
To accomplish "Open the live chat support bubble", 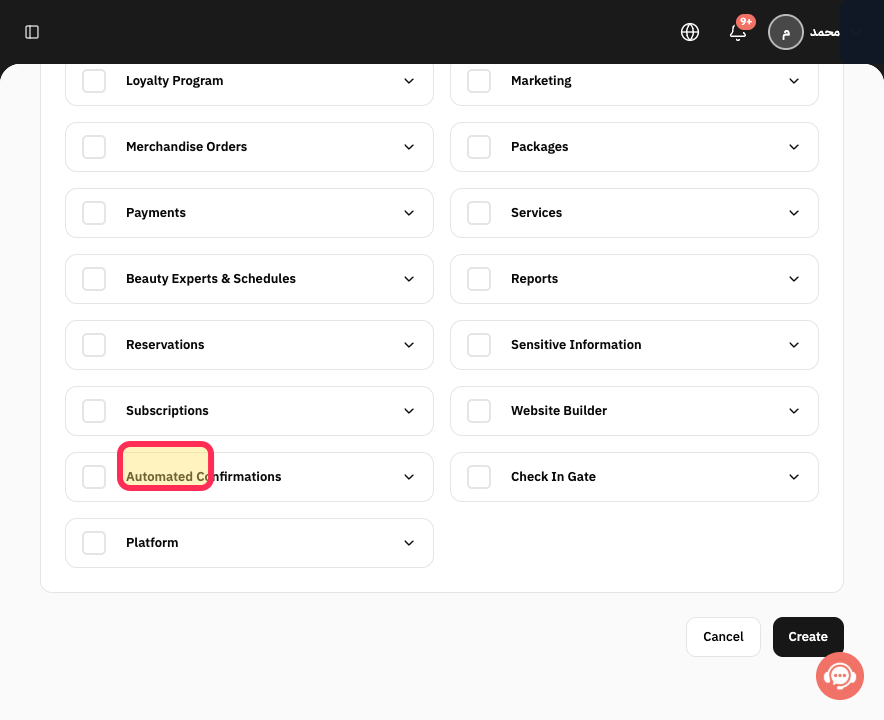I will point(839,676).
